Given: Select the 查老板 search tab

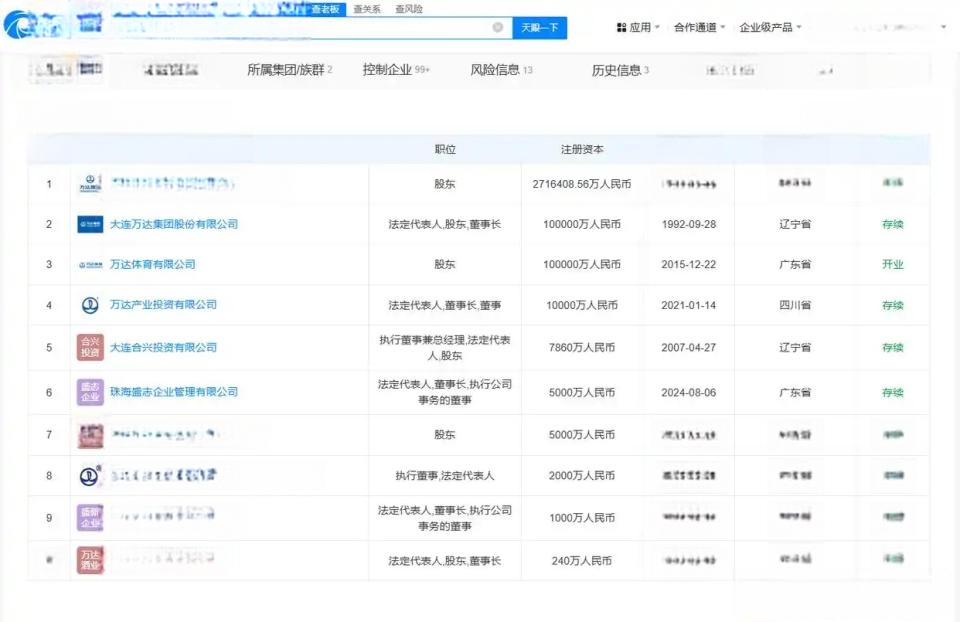Looking at the screenshot, I should 325,9.
